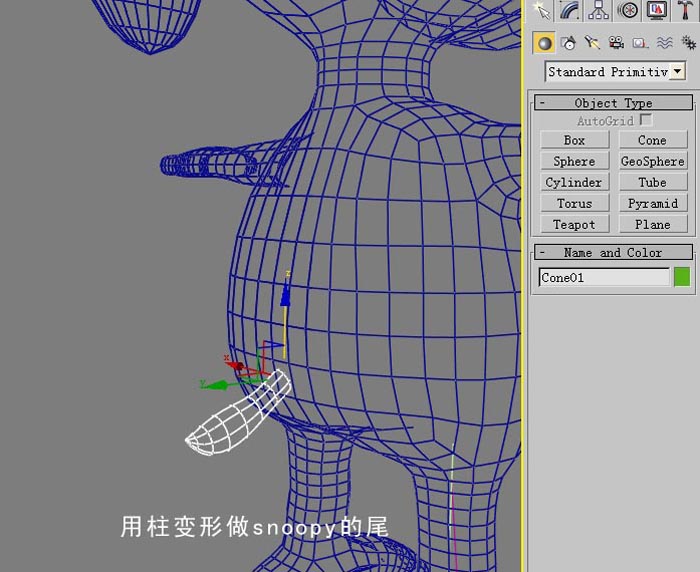Screen dimensions: 700x572
Task: Click the Cone primitive button
Action: click(x=653, y=140)
